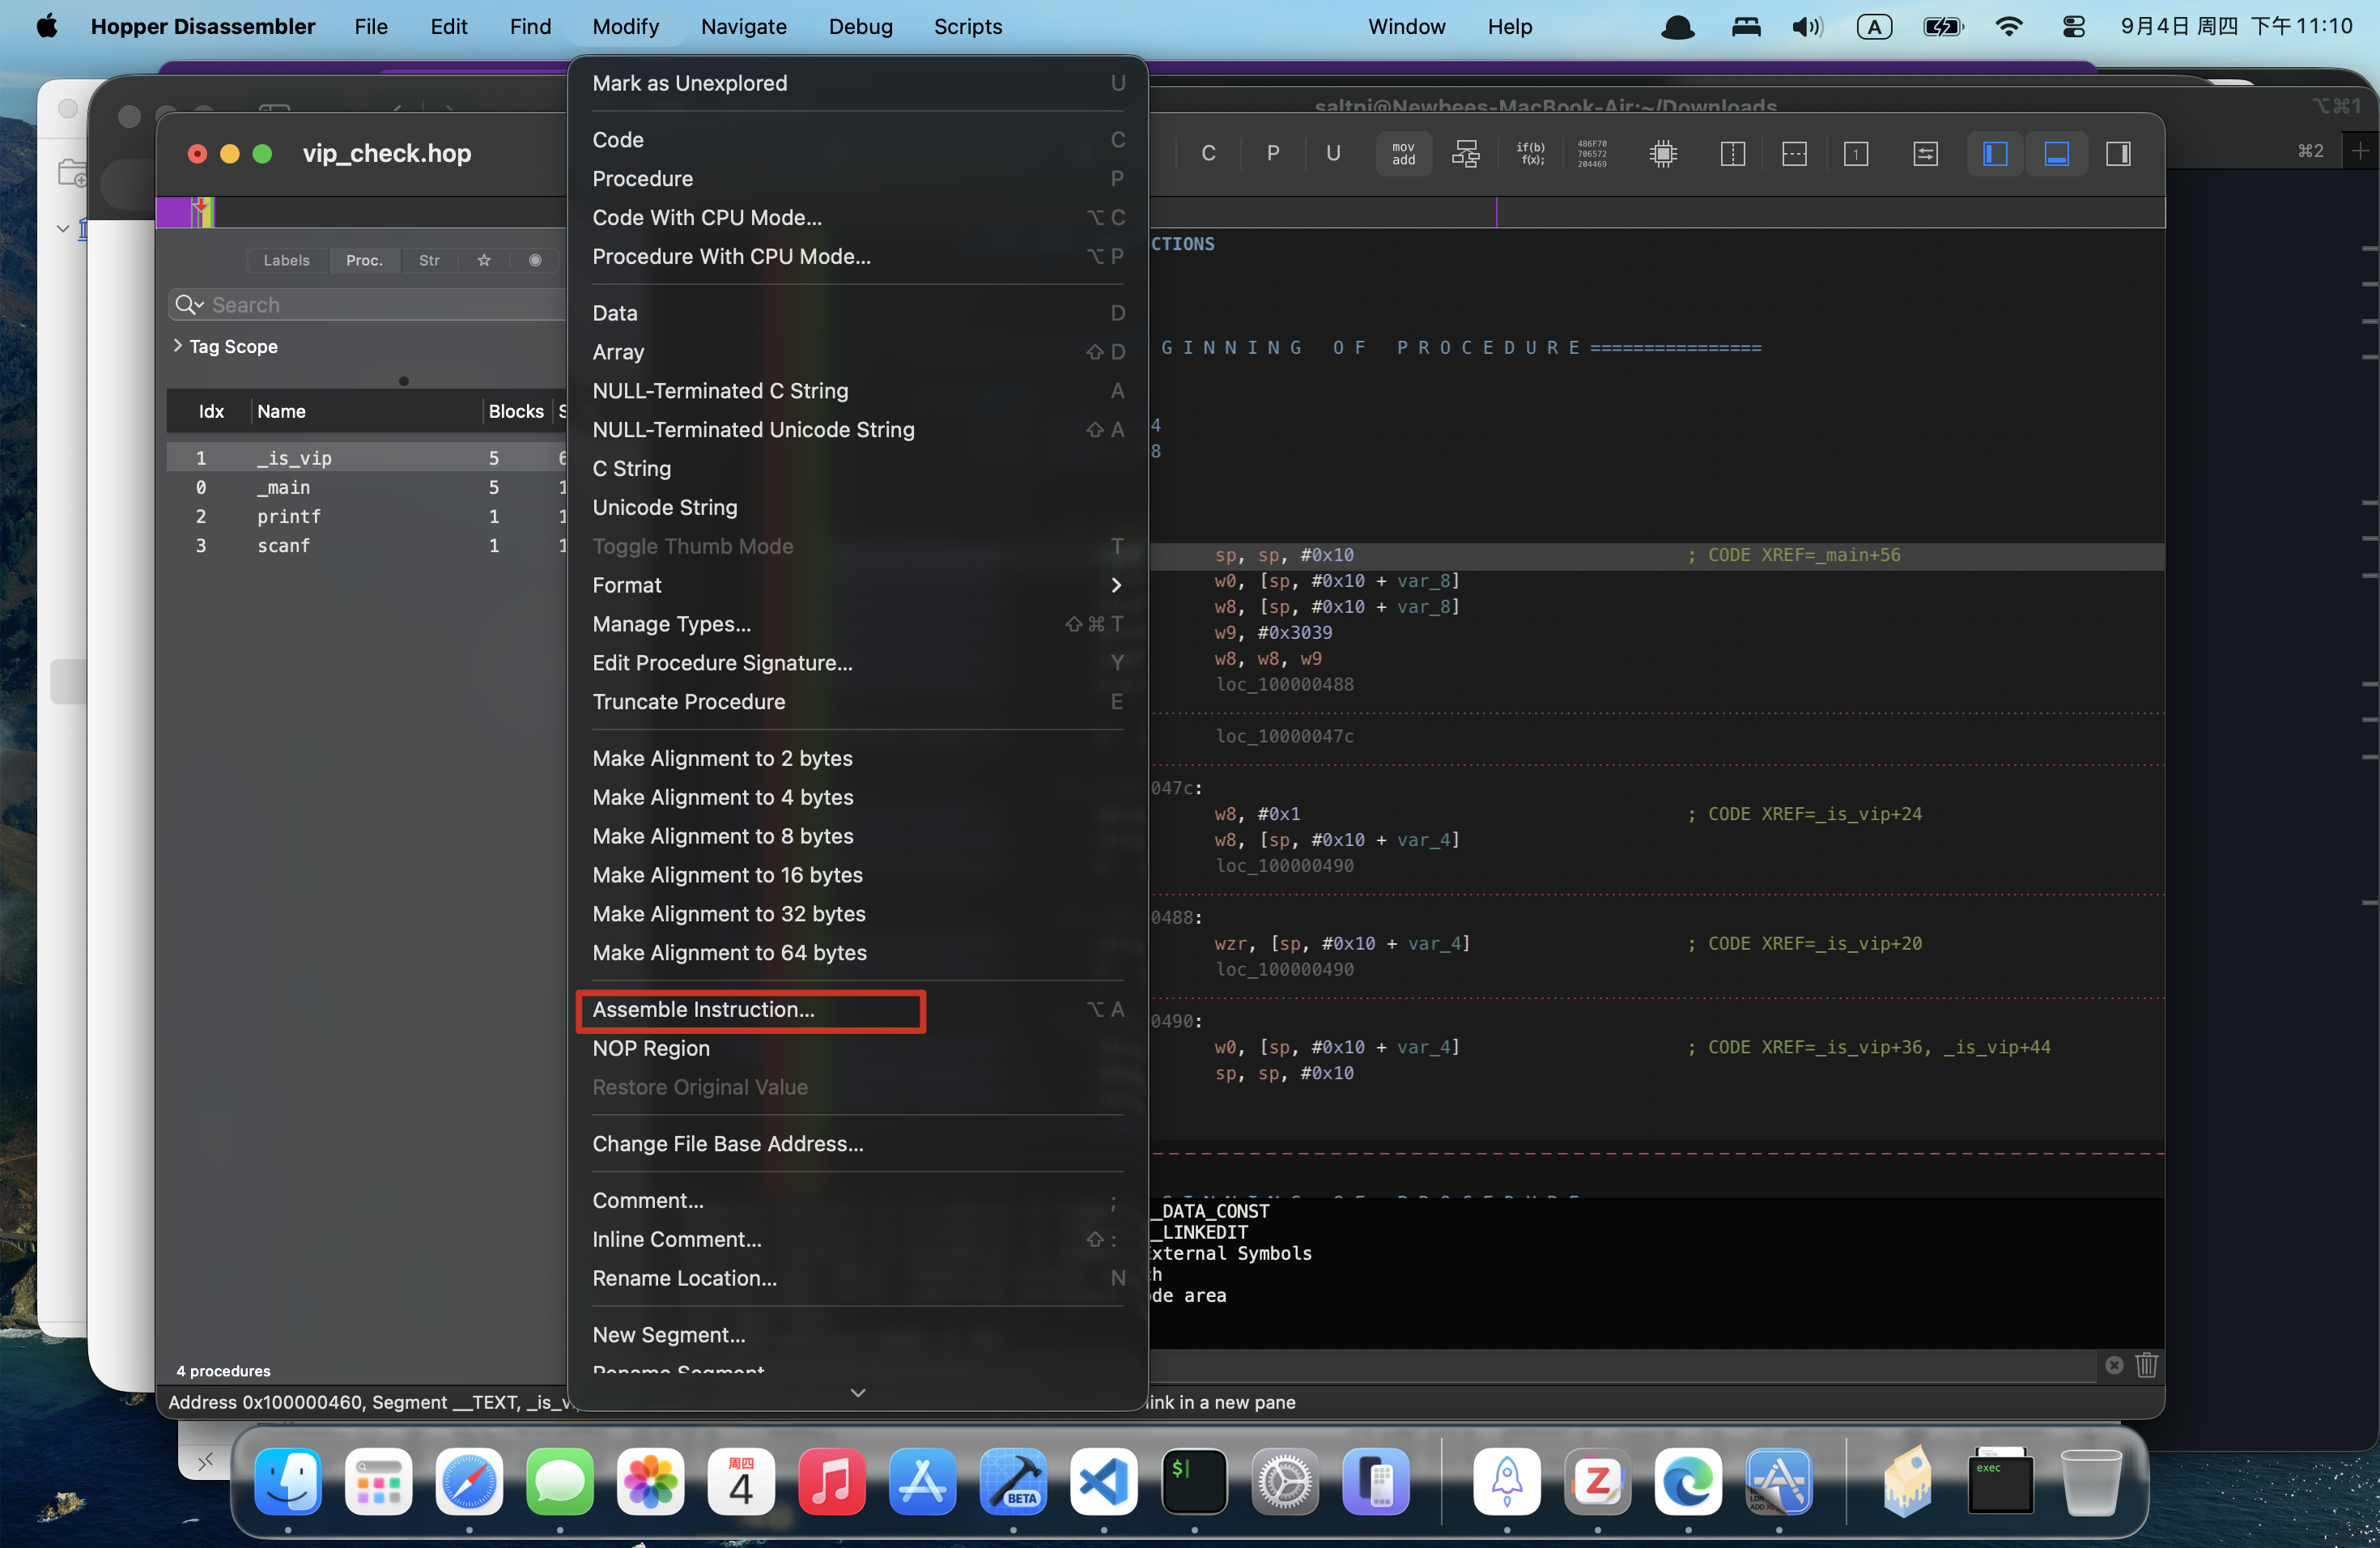The image size is (2380, 1548).
Task: Toggle the bottom log panel
Action: tap(2056, 153)
